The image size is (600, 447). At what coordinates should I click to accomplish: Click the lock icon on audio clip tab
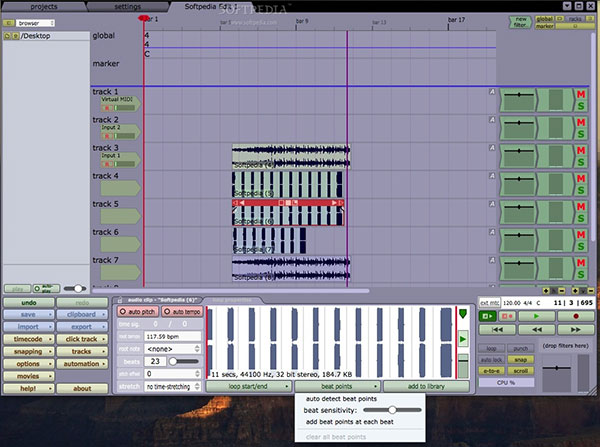pos(120,300)
